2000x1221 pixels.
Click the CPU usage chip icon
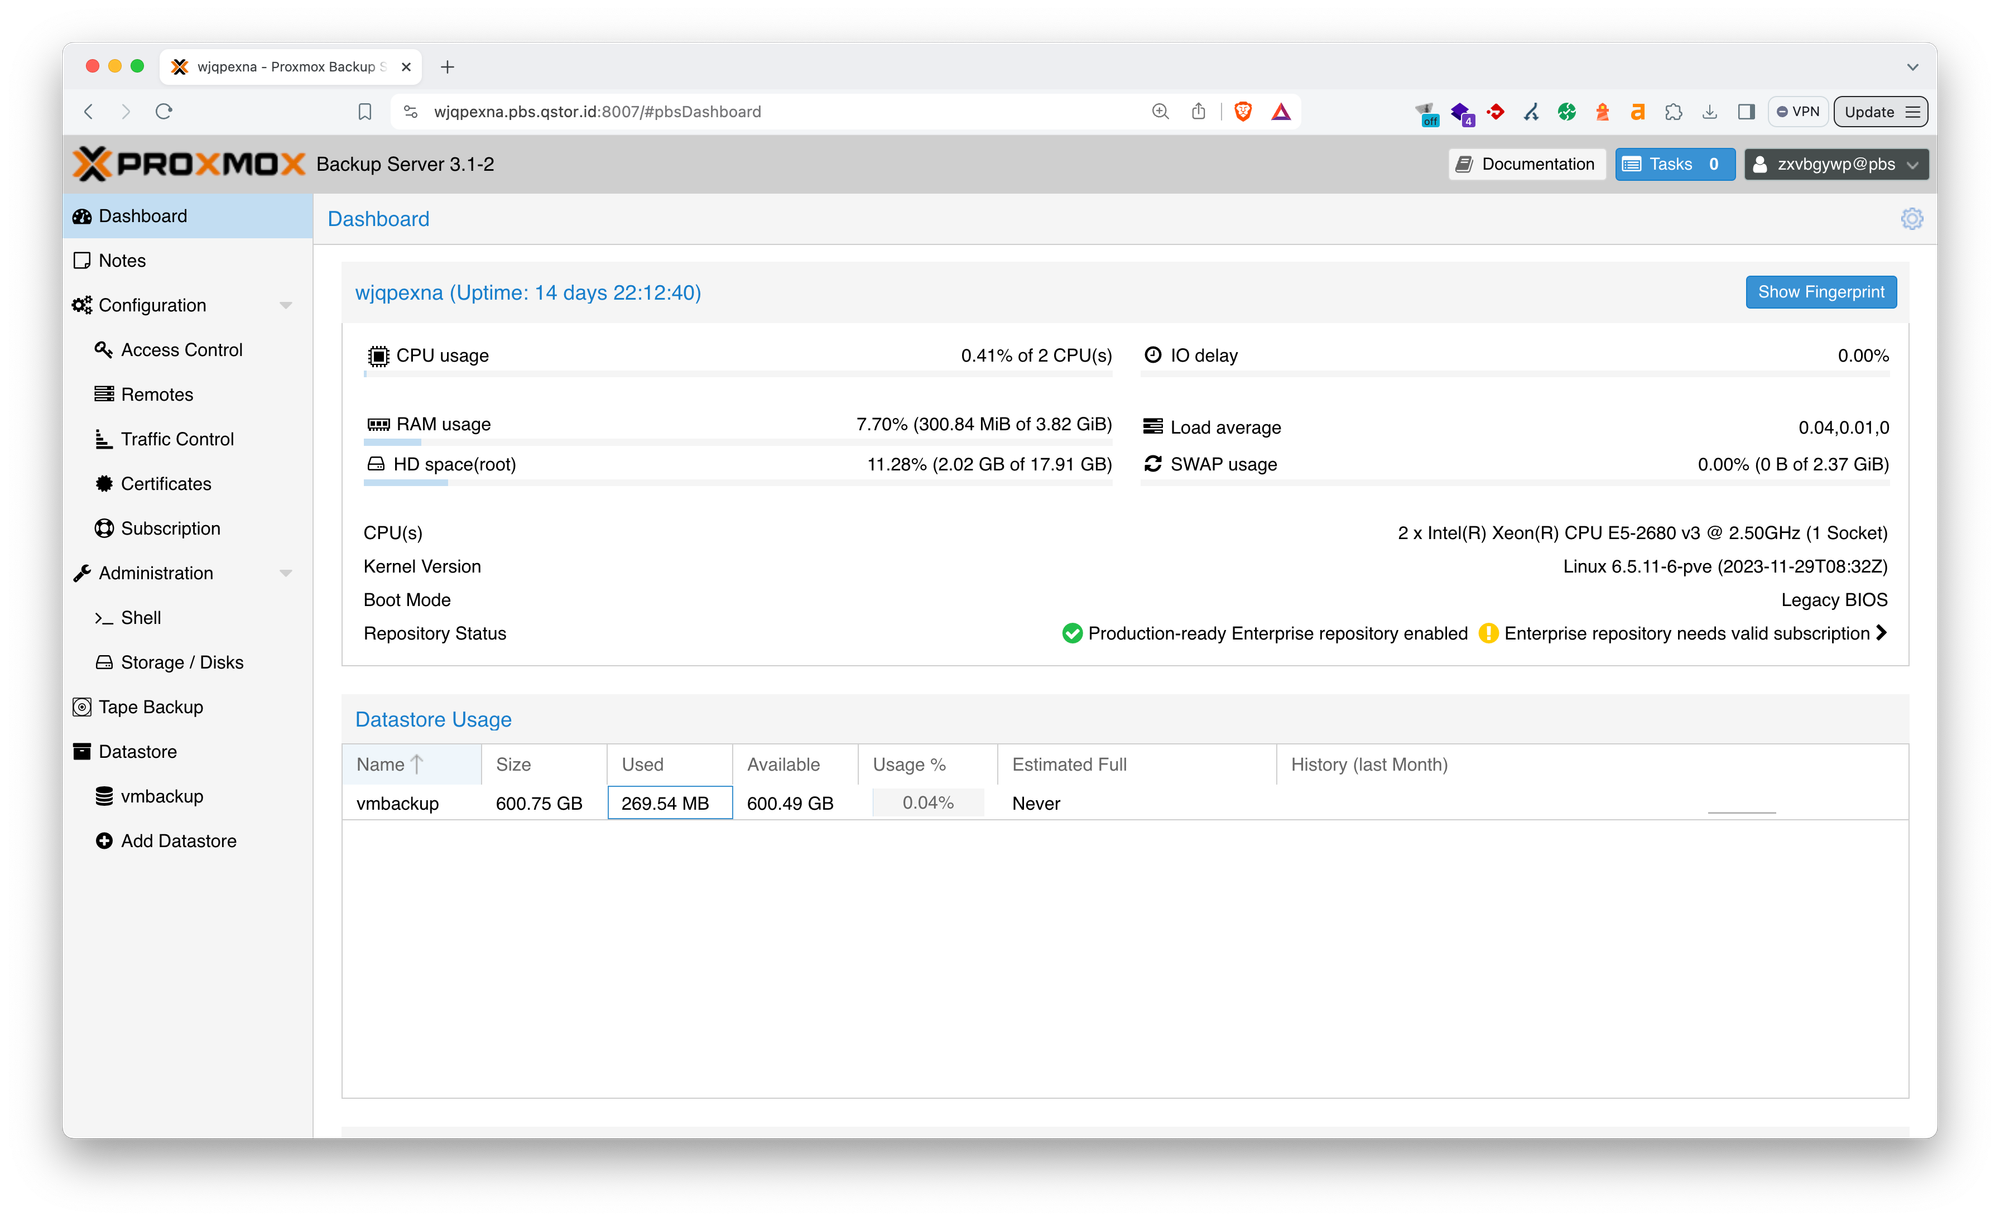(378, 355)
